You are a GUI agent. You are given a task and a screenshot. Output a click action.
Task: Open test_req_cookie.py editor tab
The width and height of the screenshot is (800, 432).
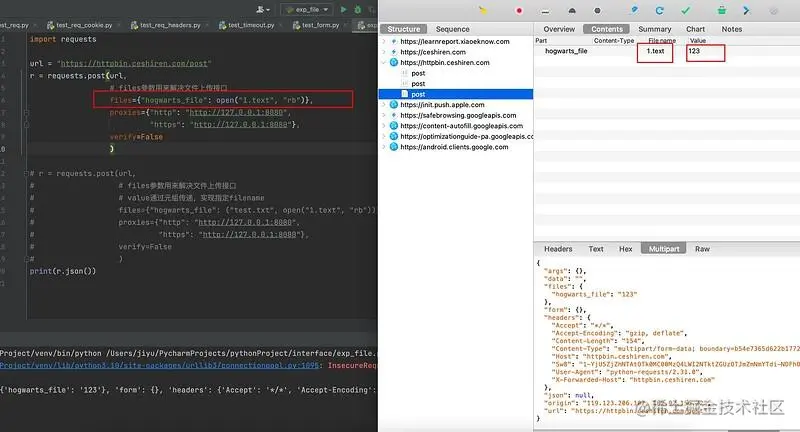click(84, 24)
